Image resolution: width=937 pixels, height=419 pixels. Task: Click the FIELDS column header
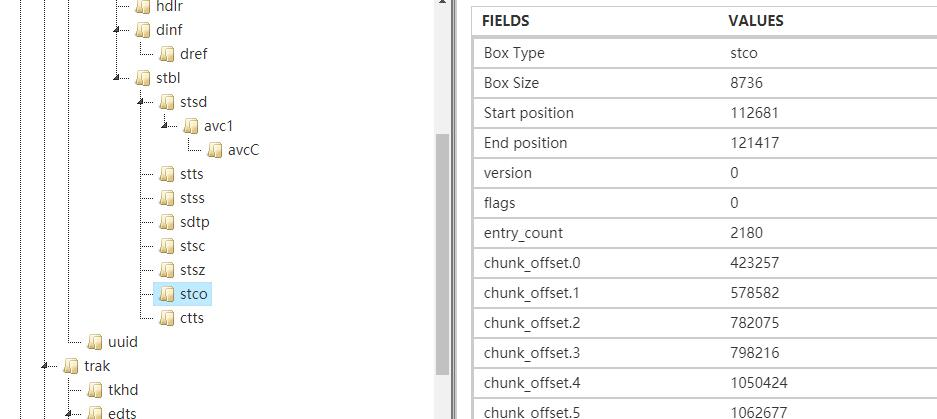pos(506,20)
